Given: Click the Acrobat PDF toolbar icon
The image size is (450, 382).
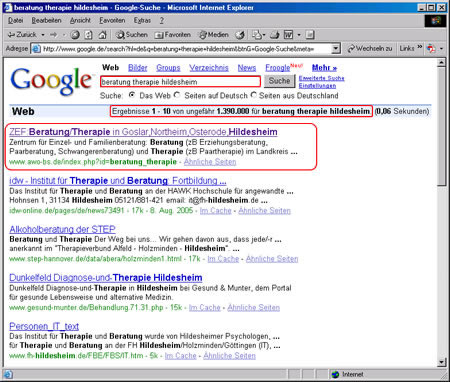Looking at the screenshot, I should coord(431,49).
